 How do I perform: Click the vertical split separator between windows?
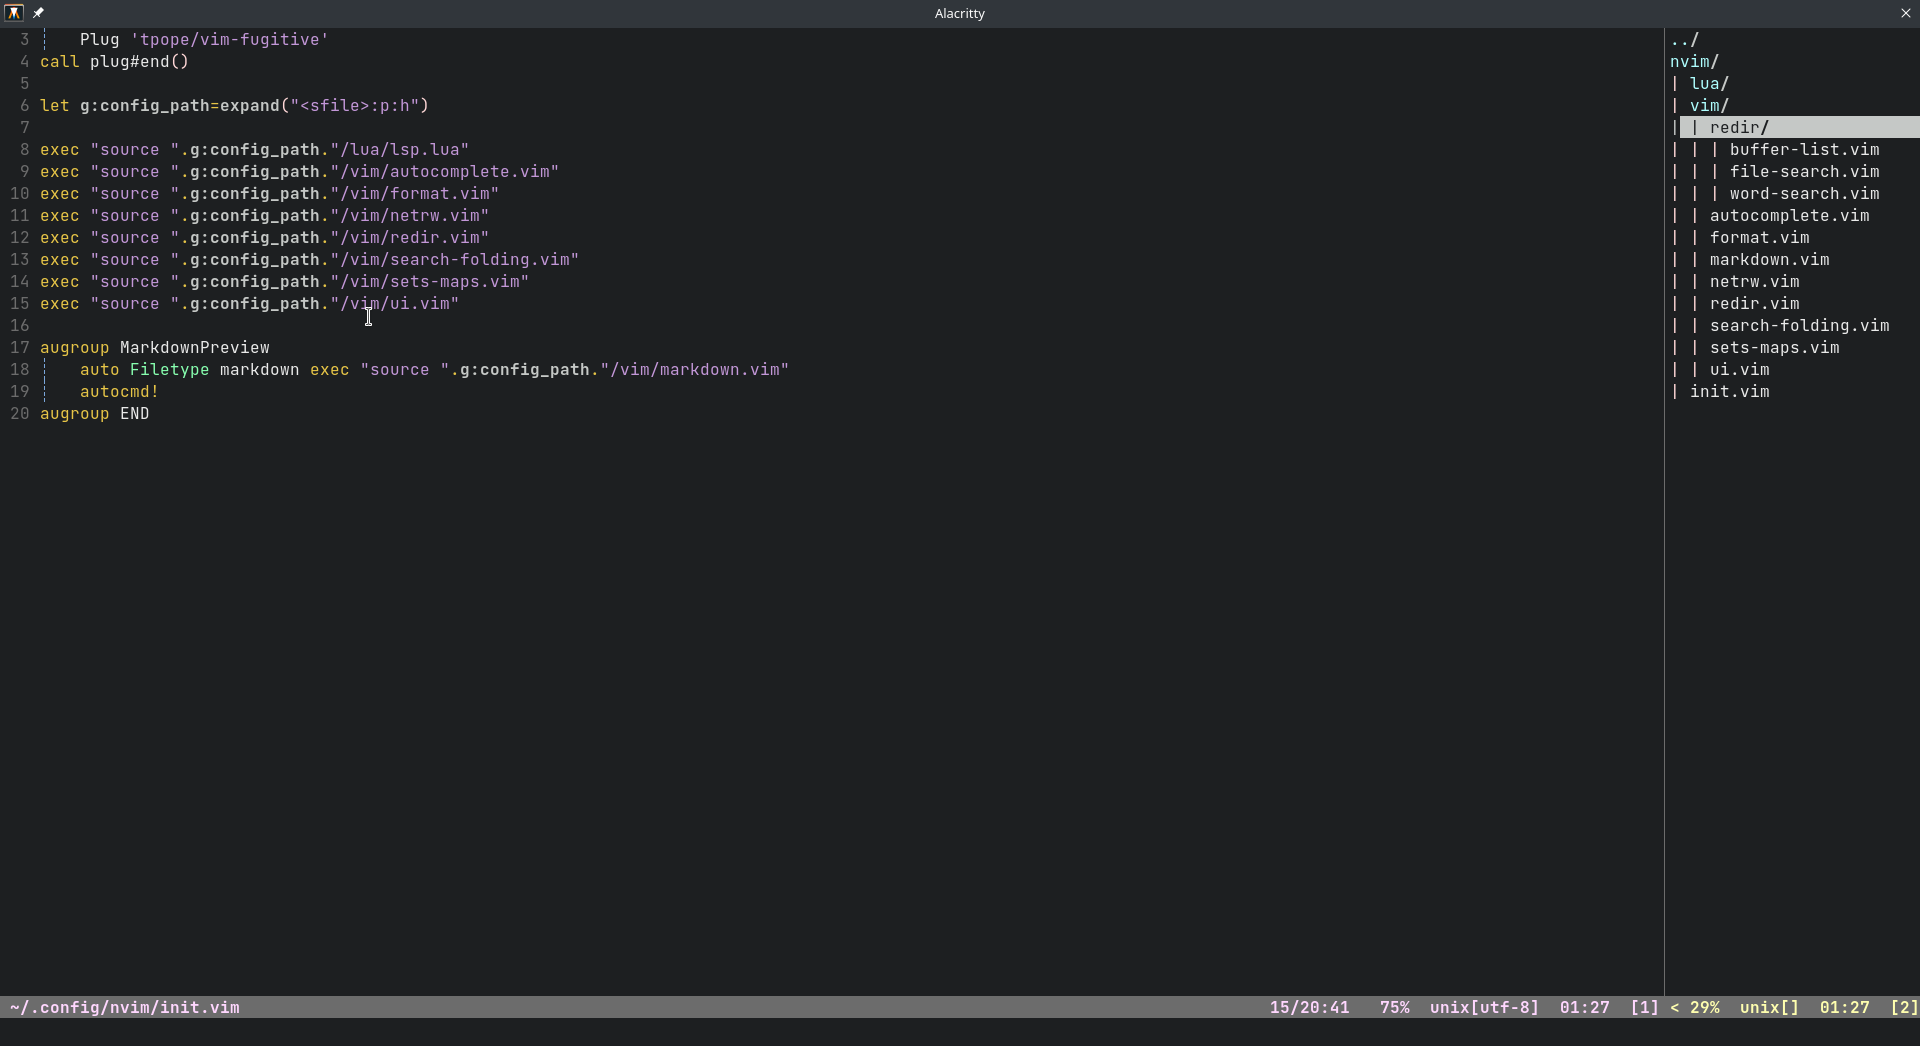(x=1664, y=512)
